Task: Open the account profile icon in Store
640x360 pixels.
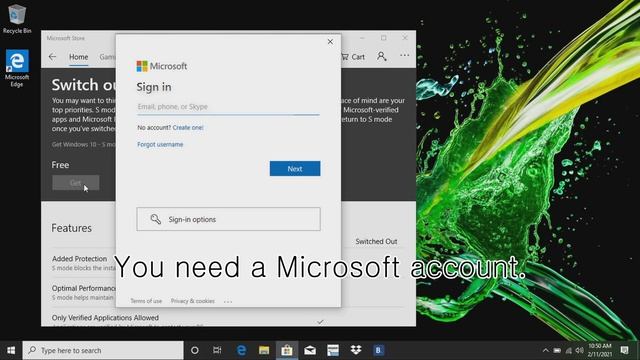Action: point(382,56)
